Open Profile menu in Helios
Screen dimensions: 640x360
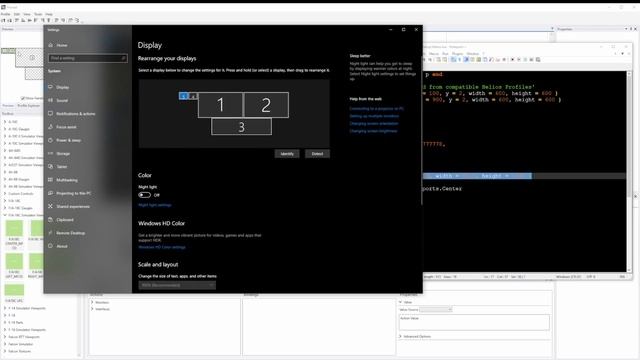click(x=5, y=14)
